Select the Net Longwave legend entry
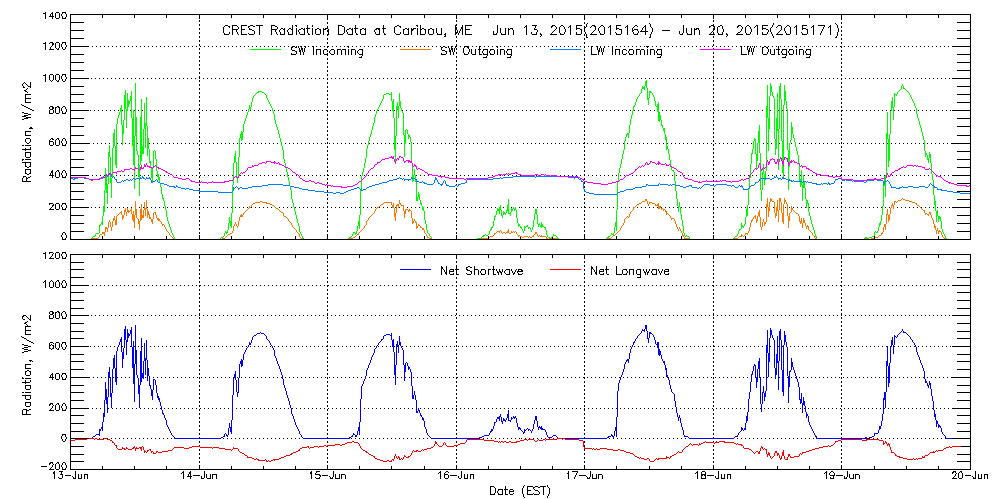The image size is (1000, 500). 630,271
